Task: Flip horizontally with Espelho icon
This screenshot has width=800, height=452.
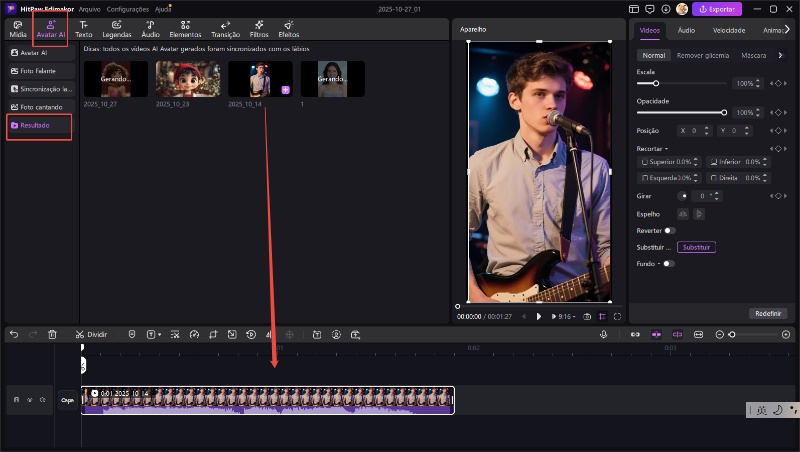Action: click(683, 214)
